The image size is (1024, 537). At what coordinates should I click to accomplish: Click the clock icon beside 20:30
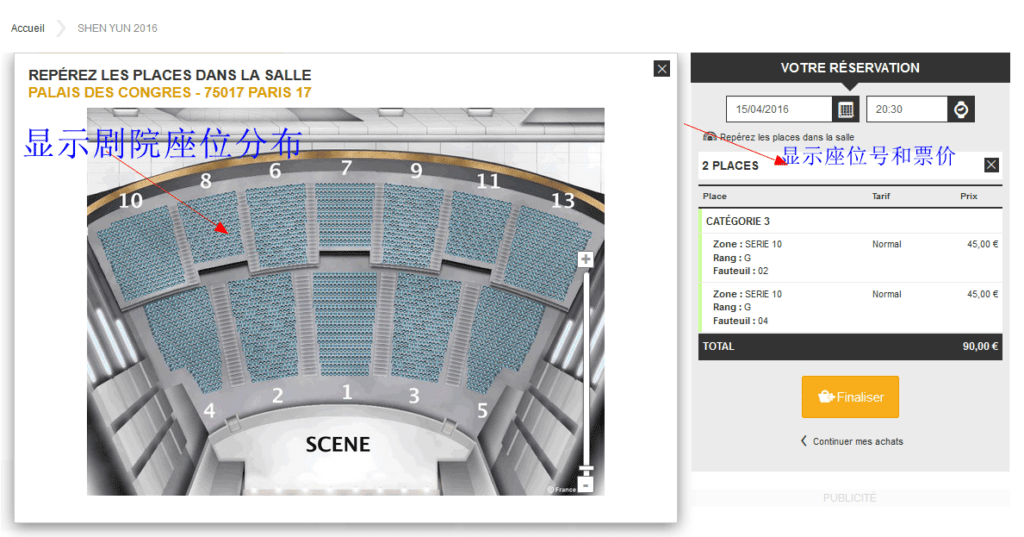point(961,109)
